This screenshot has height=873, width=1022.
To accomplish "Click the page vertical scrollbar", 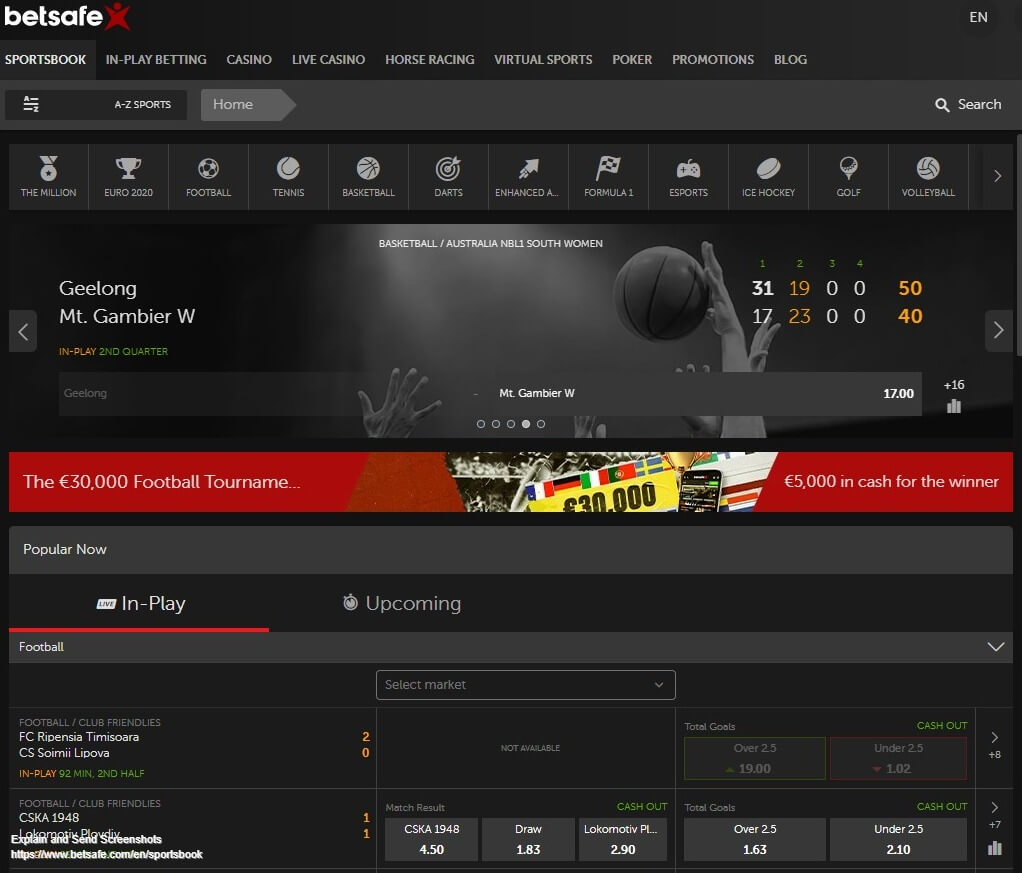I will click(1018, 244).
